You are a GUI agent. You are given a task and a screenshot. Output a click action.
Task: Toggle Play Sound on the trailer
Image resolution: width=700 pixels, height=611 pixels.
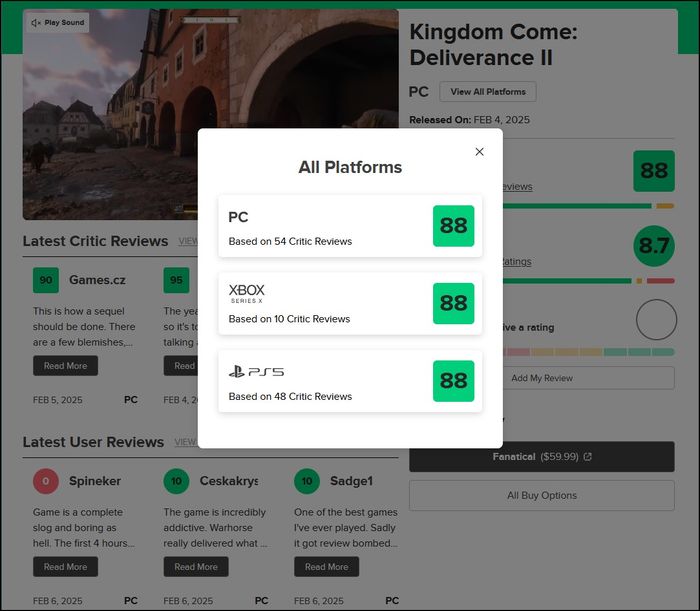click(58, 22)
